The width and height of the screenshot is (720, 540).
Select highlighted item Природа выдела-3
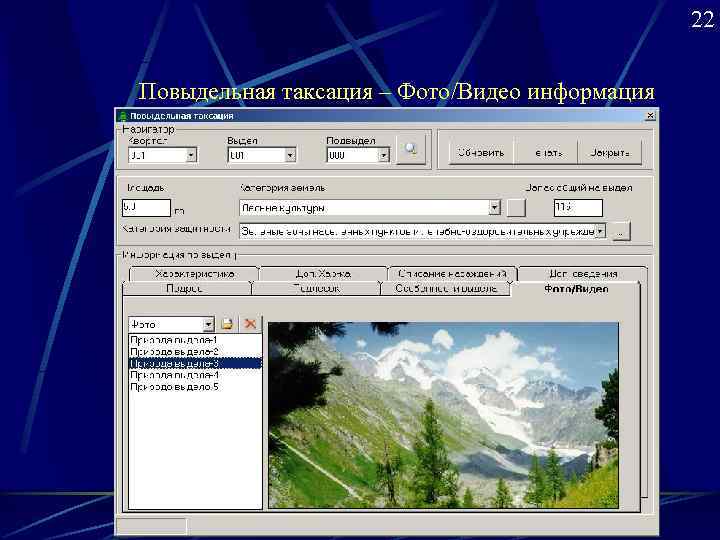point(195,364)
